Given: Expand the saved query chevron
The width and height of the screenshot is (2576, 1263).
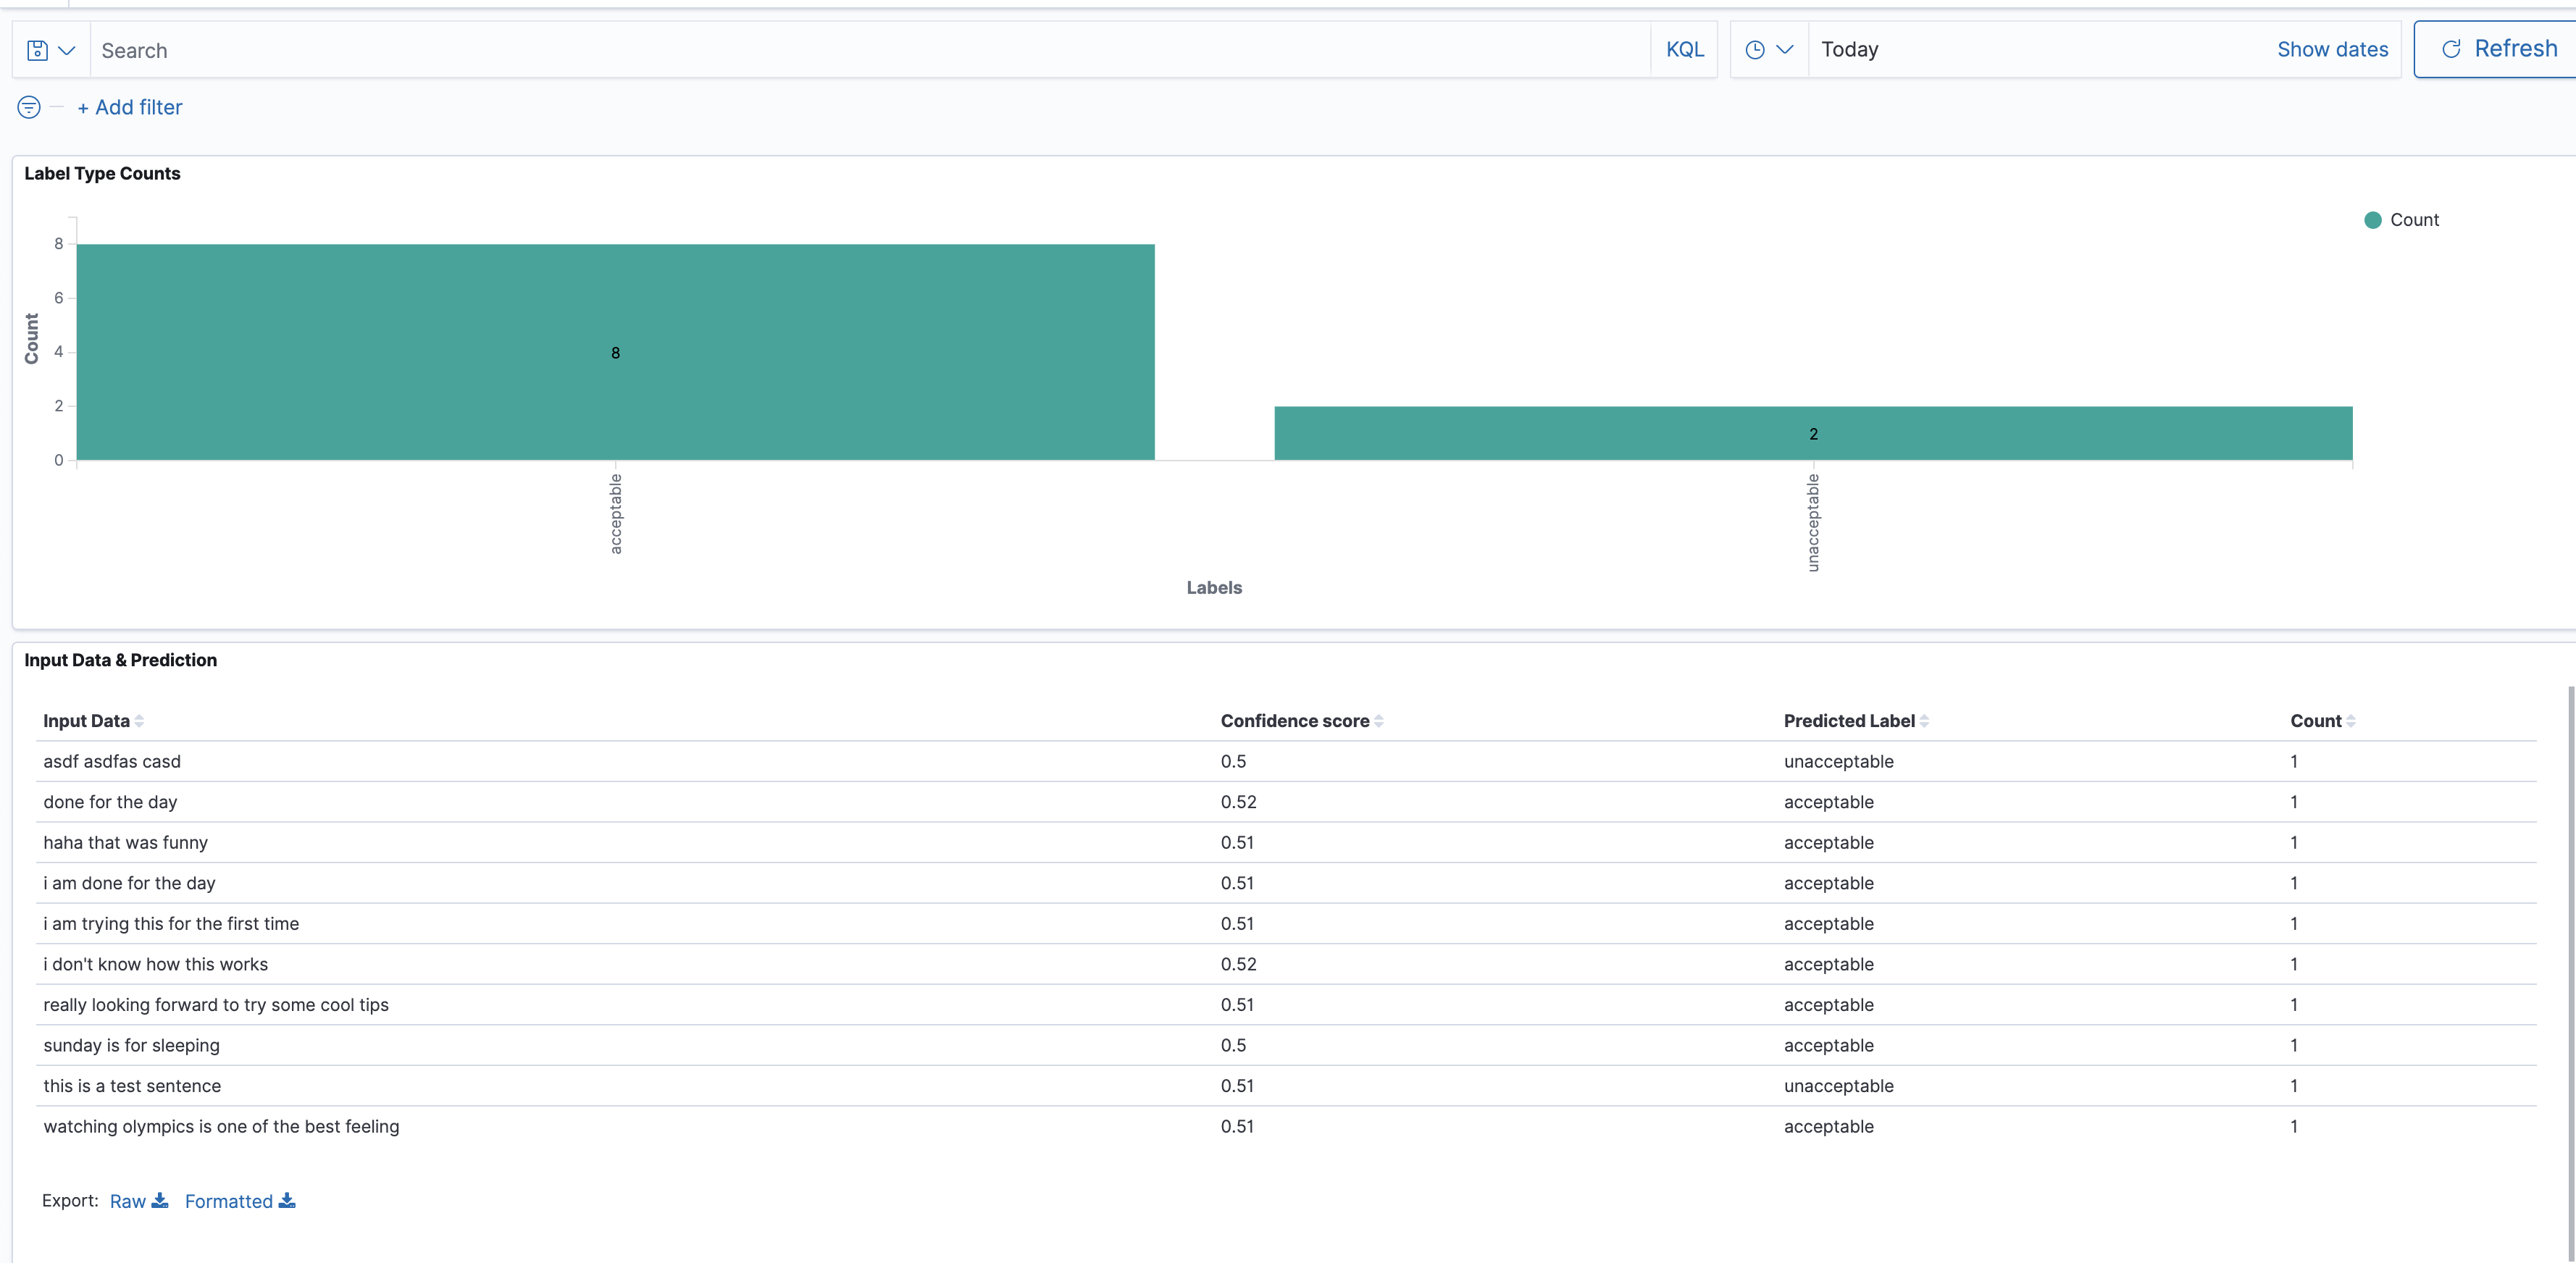Looking at the screenshot, I should pos(67,50).
